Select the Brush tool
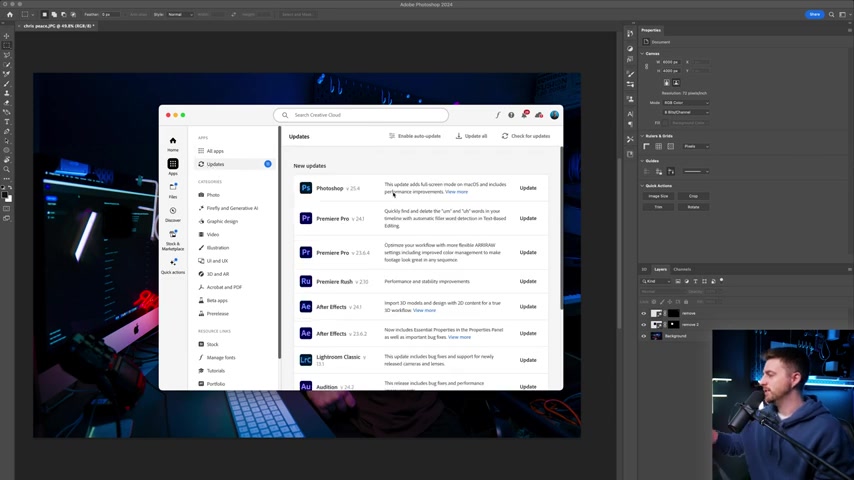Image resolution: width=854 pixels, height=480 pixels. (7, 84)
